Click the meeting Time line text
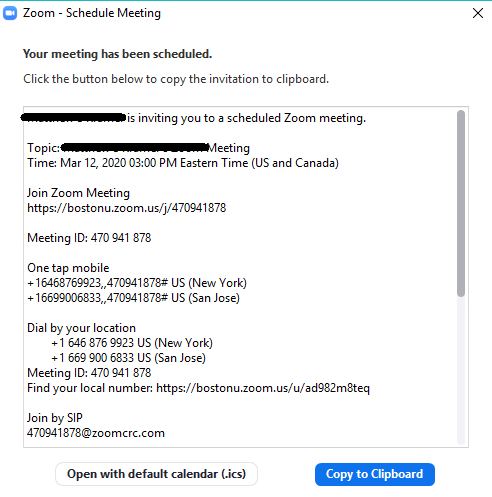The height and width of the screenshot is (497, 492). click(183, 163)
